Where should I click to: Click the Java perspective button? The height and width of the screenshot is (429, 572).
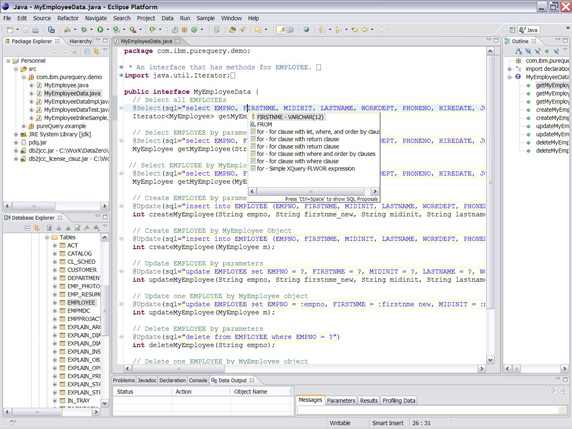[529, 30]
